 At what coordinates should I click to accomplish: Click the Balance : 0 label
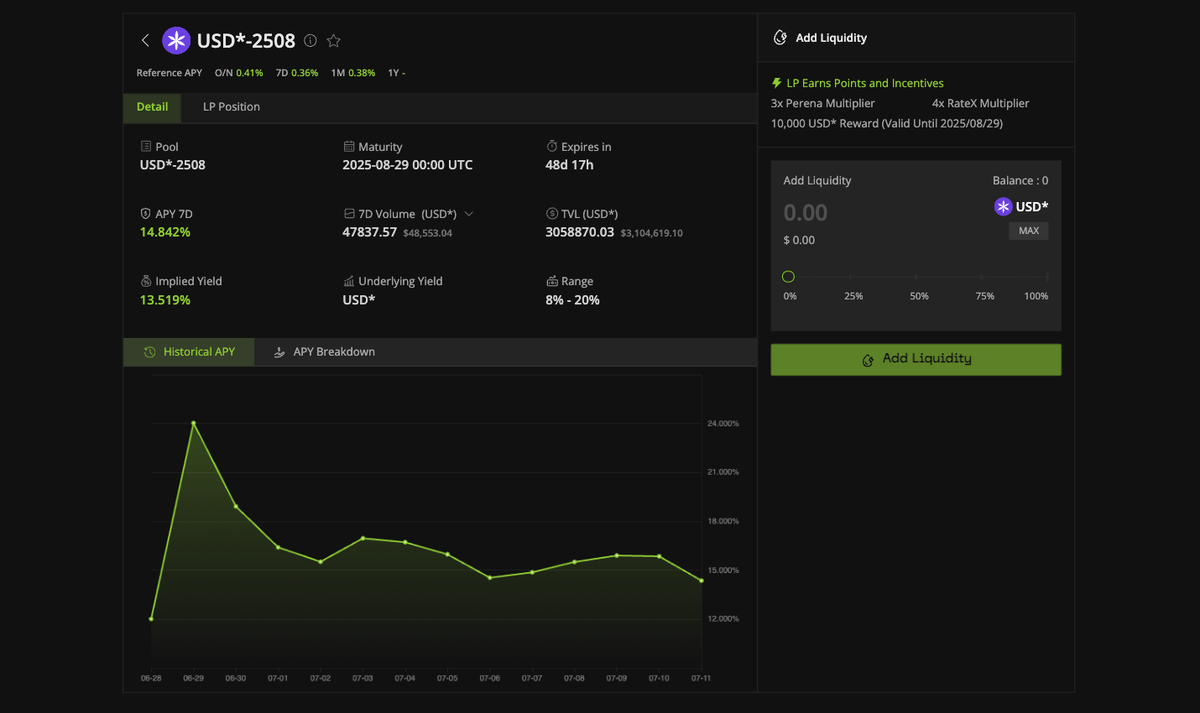click(1020, 181)
